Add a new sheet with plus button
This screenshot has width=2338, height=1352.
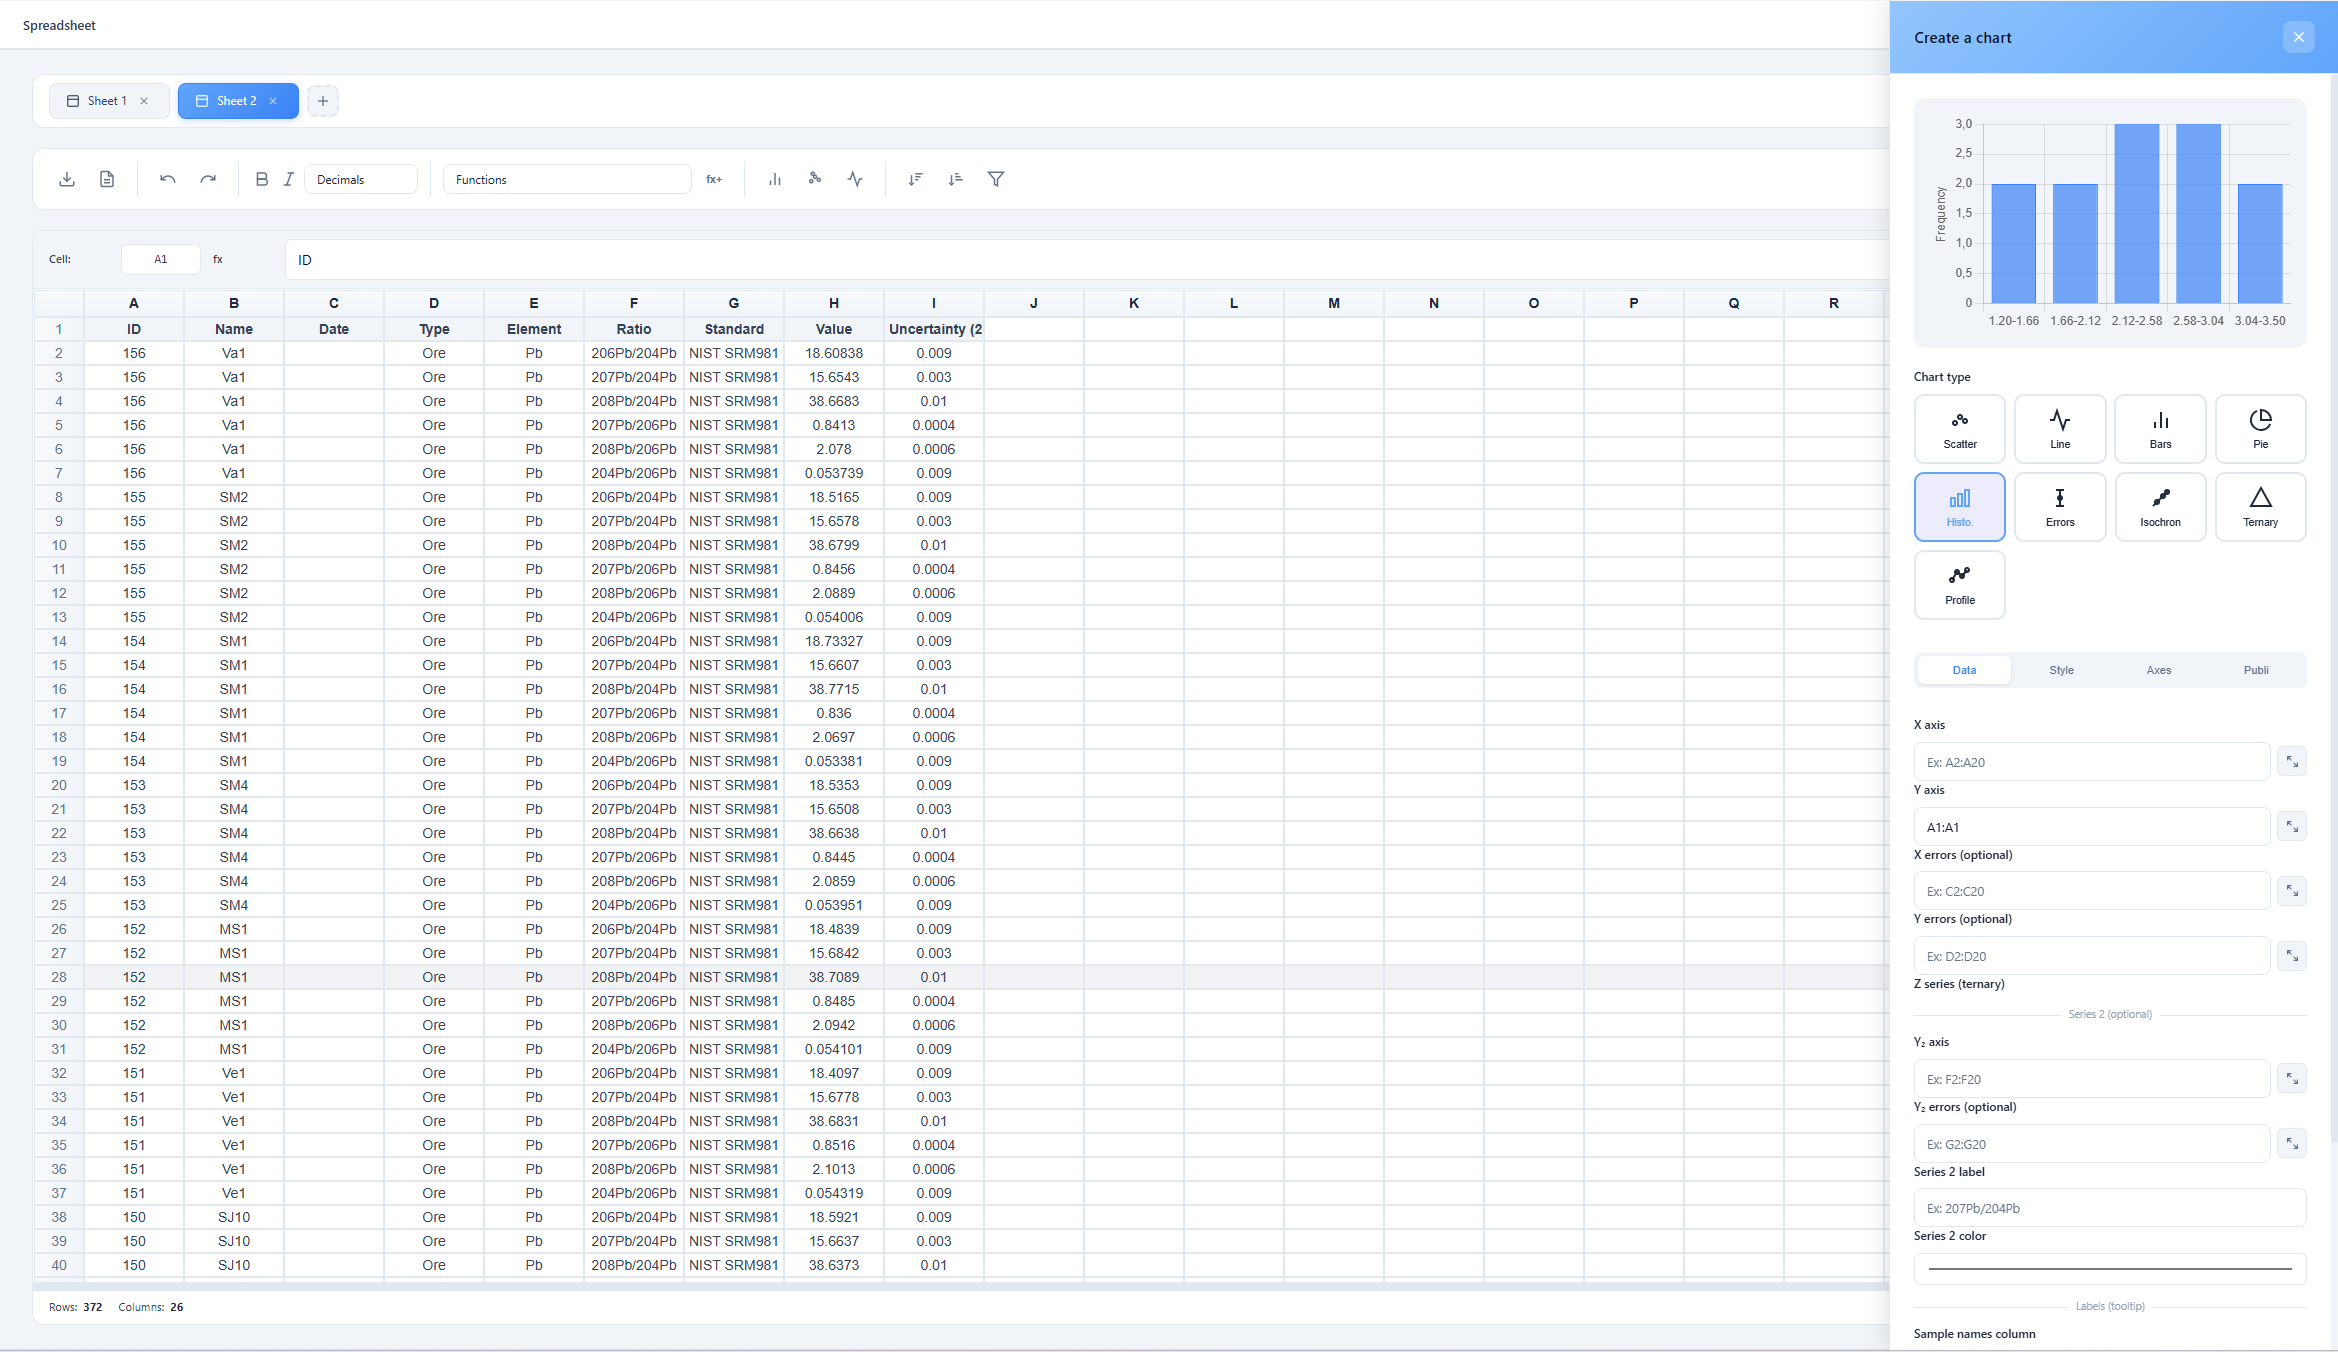point(323,101)
